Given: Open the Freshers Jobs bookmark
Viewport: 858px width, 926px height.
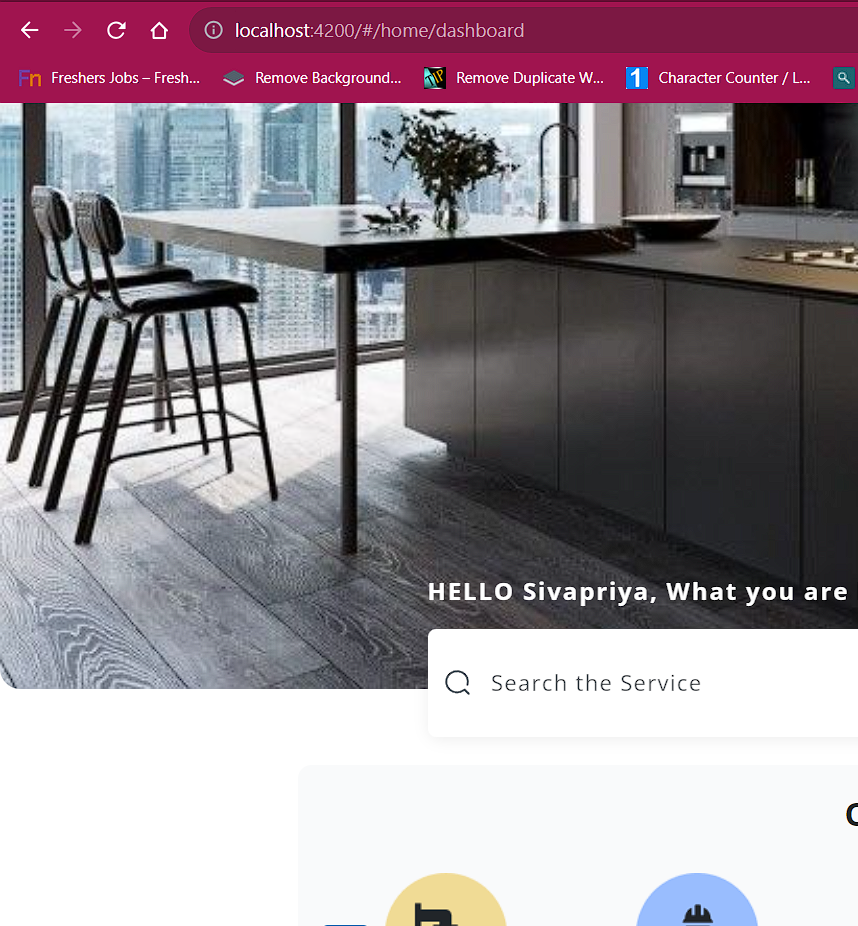Looking at the screenshot, I should pyautogui.click(x=109, y=78).
